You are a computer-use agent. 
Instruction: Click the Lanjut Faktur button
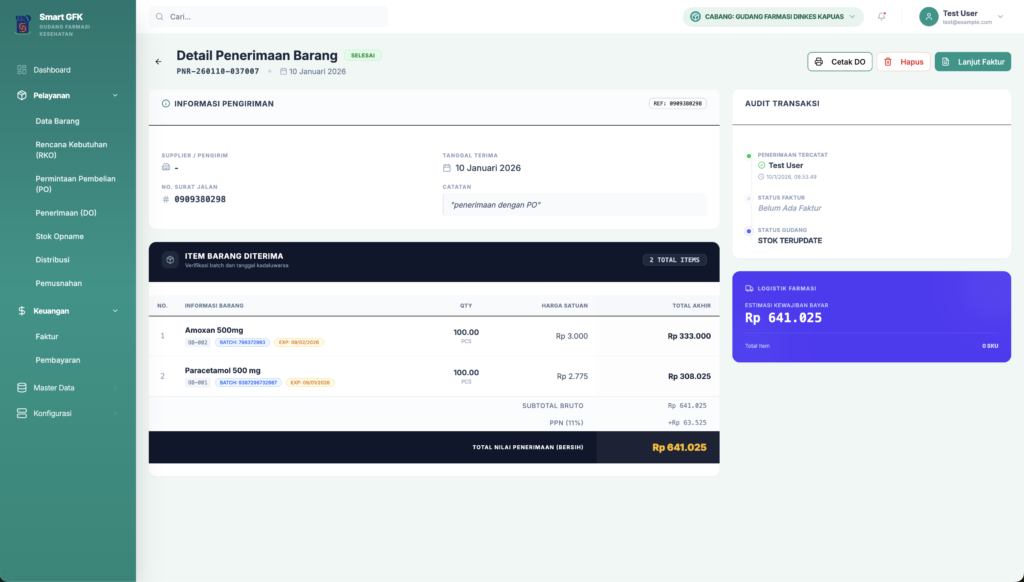pyautogui.click(x=972, y=62)
